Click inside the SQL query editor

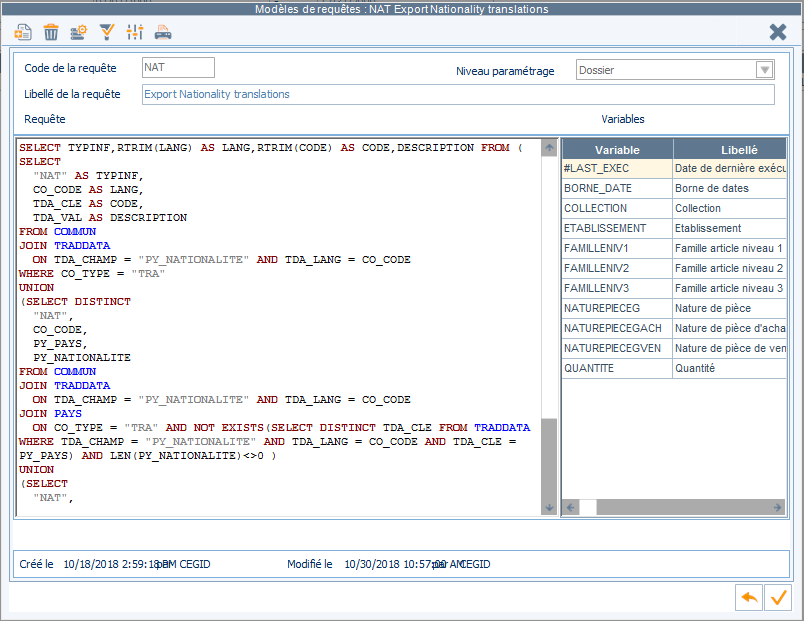[x=279, y=327]
